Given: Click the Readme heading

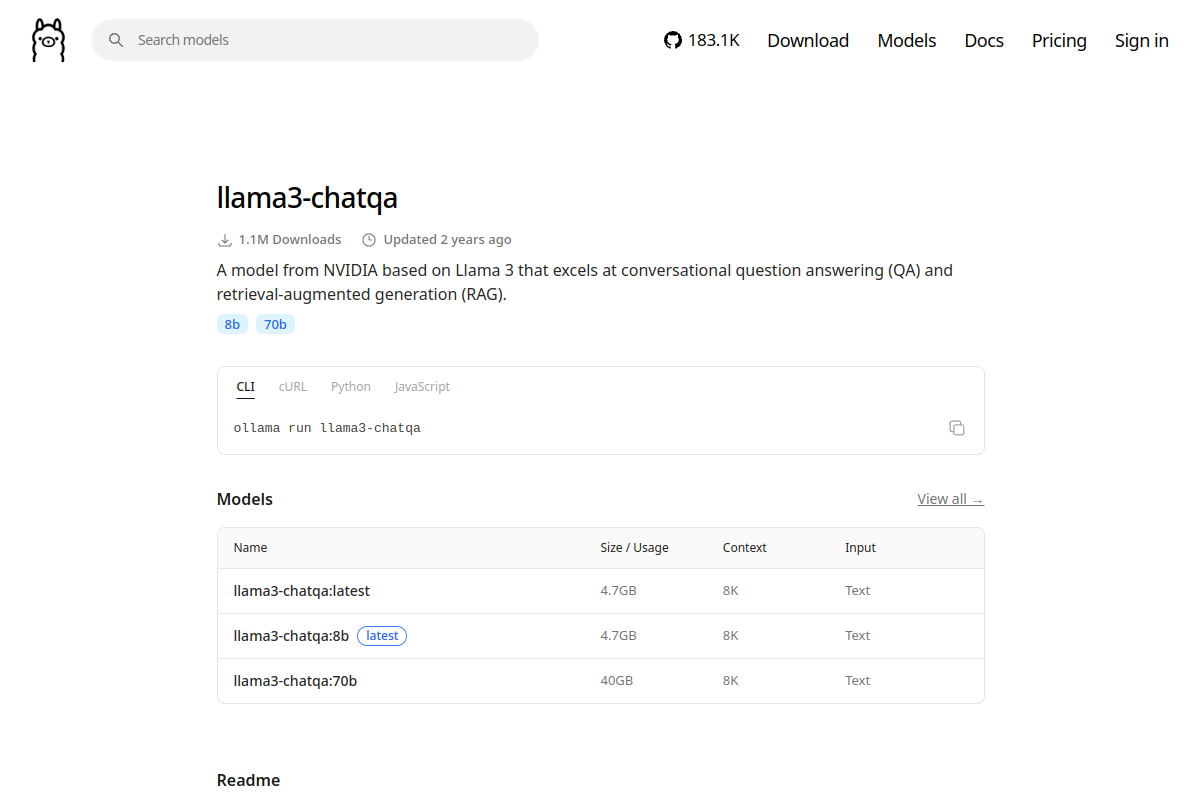Looking at the screenshot, I should click(x=248, y=781).
